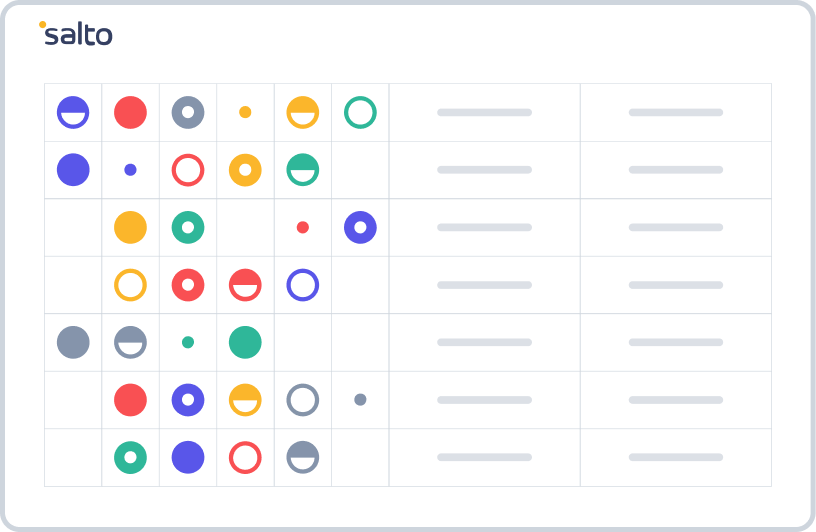Choose the solid yellow circle
Image resolution: width=816 pixels, height=532 pixels.
130,227
